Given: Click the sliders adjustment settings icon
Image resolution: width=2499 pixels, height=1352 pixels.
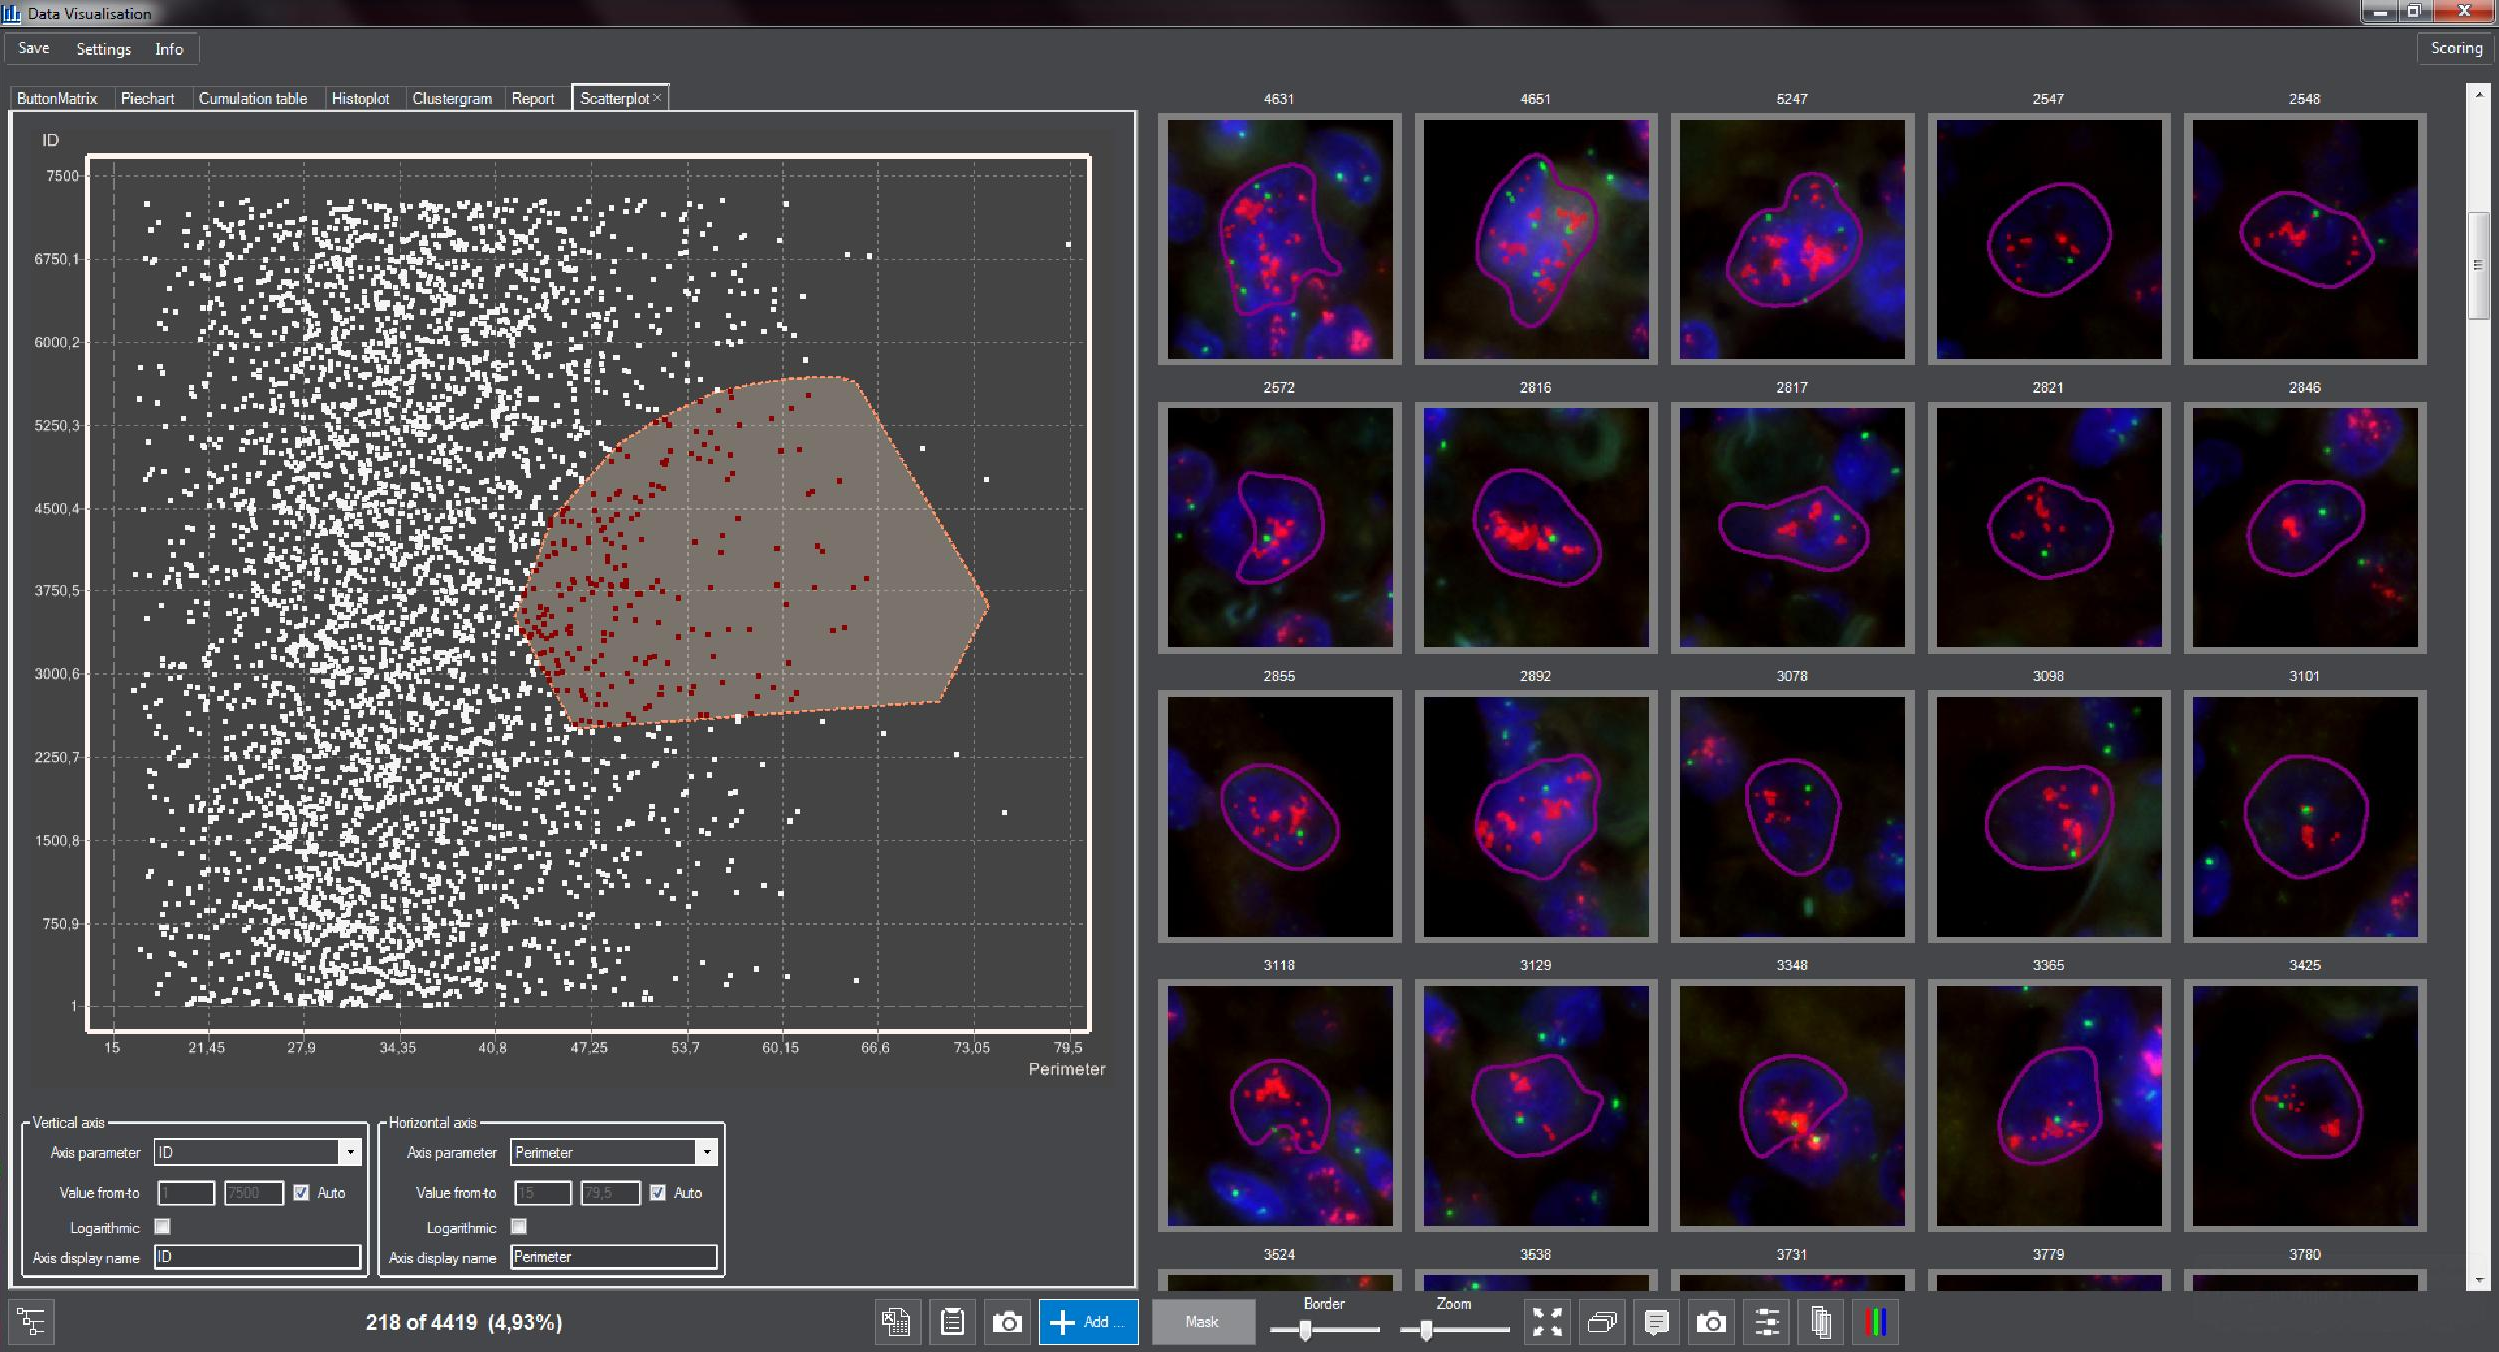Looking at the screenshot, I should tap(1767, 1322).
